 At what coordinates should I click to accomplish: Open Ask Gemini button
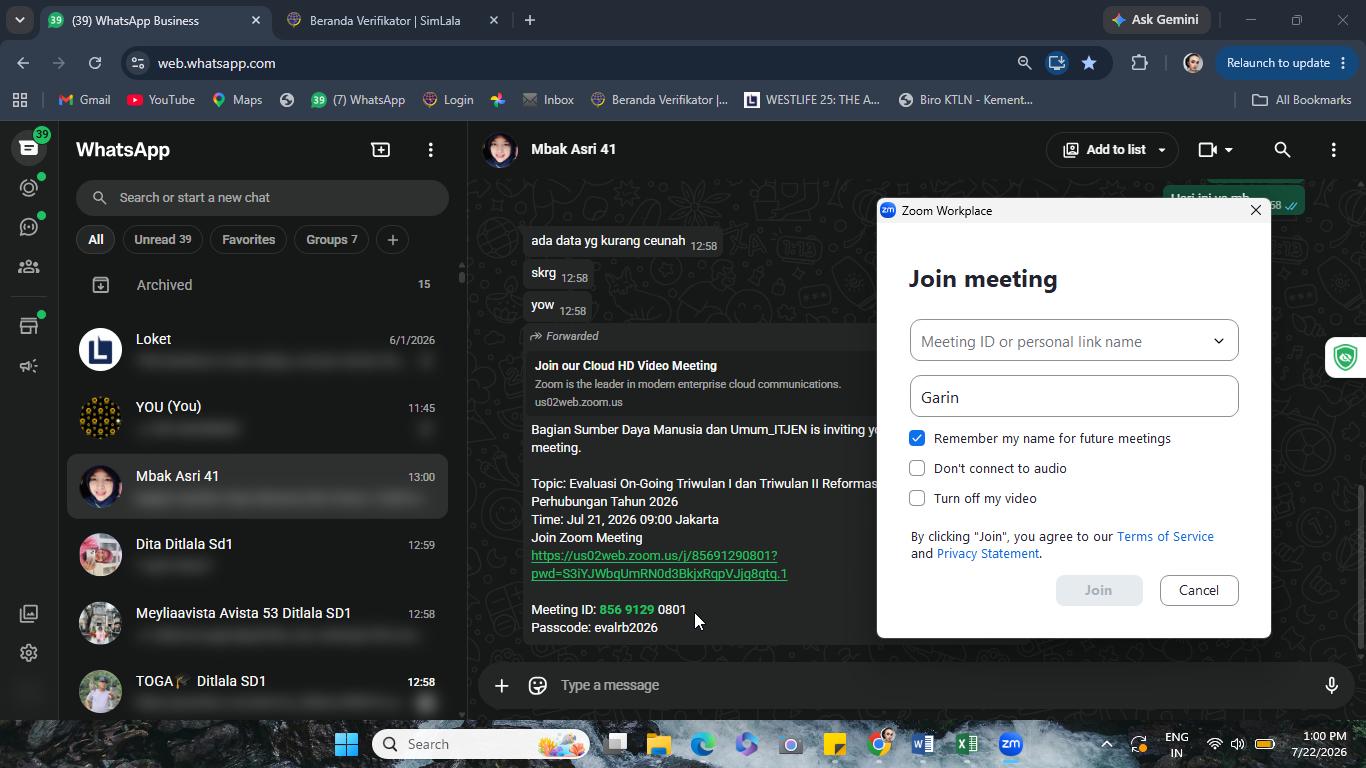(x=1155, y=20)
